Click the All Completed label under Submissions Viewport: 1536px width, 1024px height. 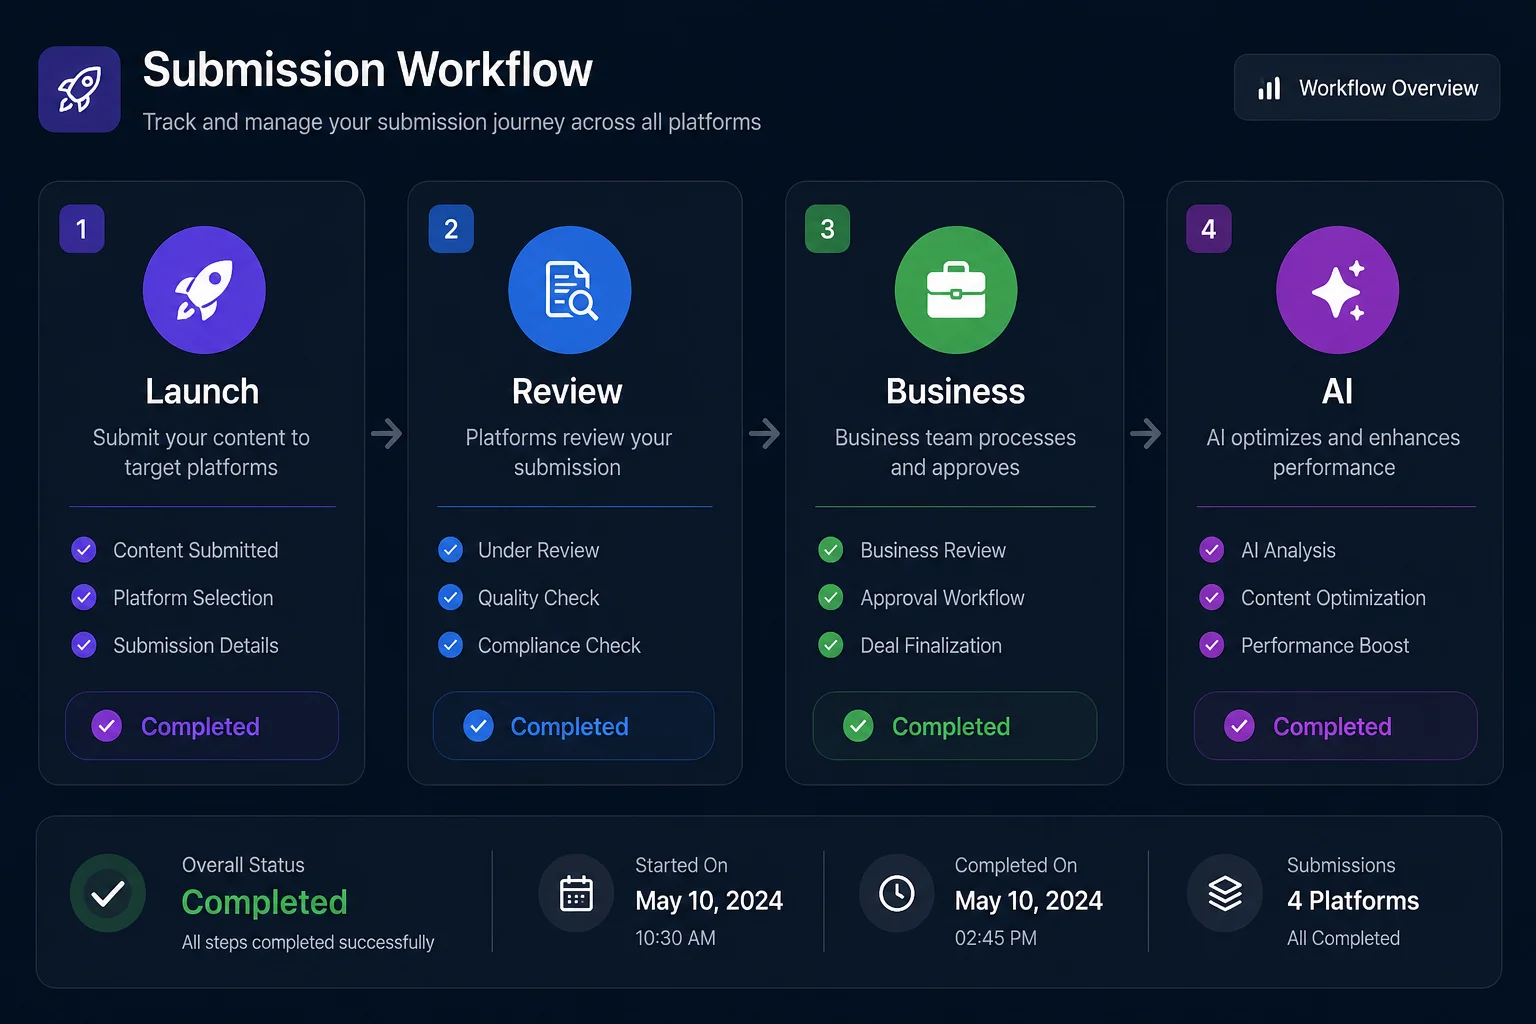[x=1344, y=938]
